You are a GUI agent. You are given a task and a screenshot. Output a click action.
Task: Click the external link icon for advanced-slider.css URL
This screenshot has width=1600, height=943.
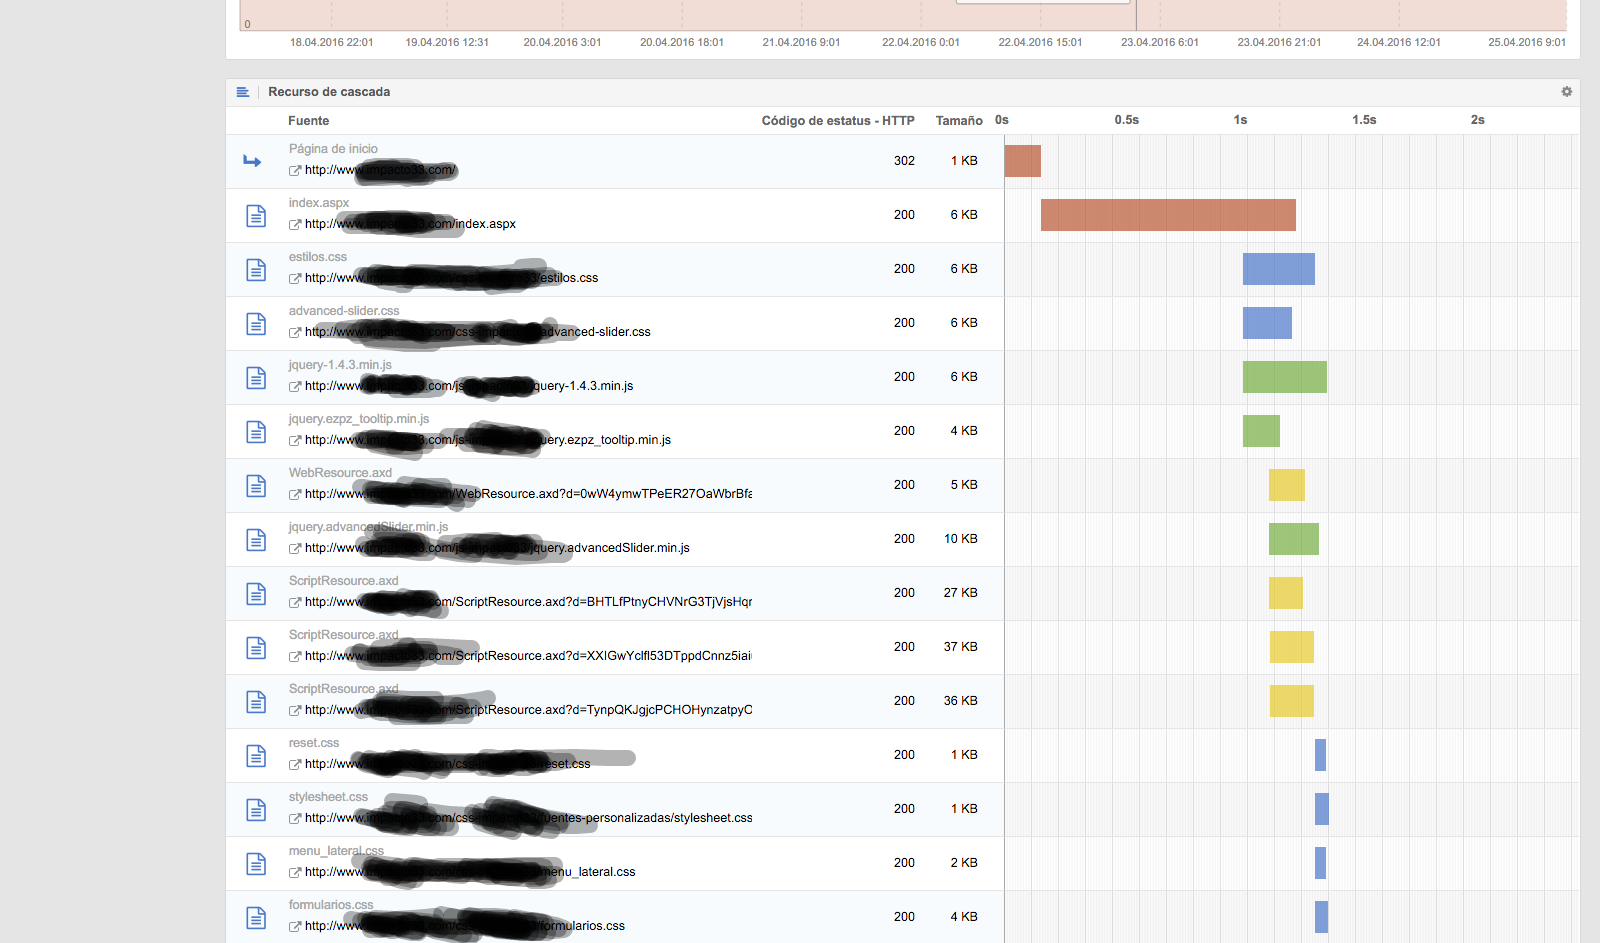(295, 333)
